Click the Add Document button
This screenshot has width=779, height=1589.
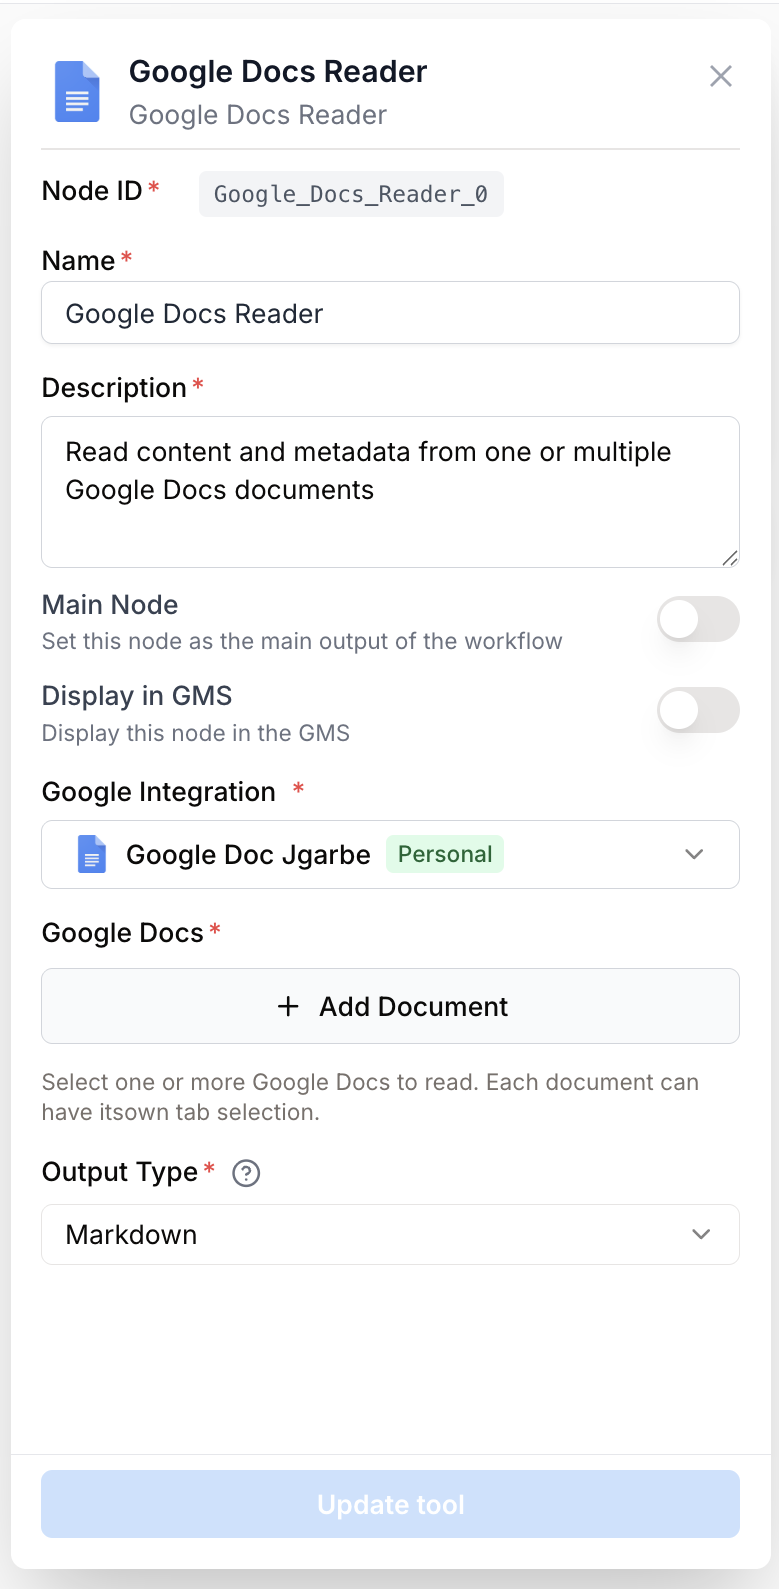[390, 1006]
